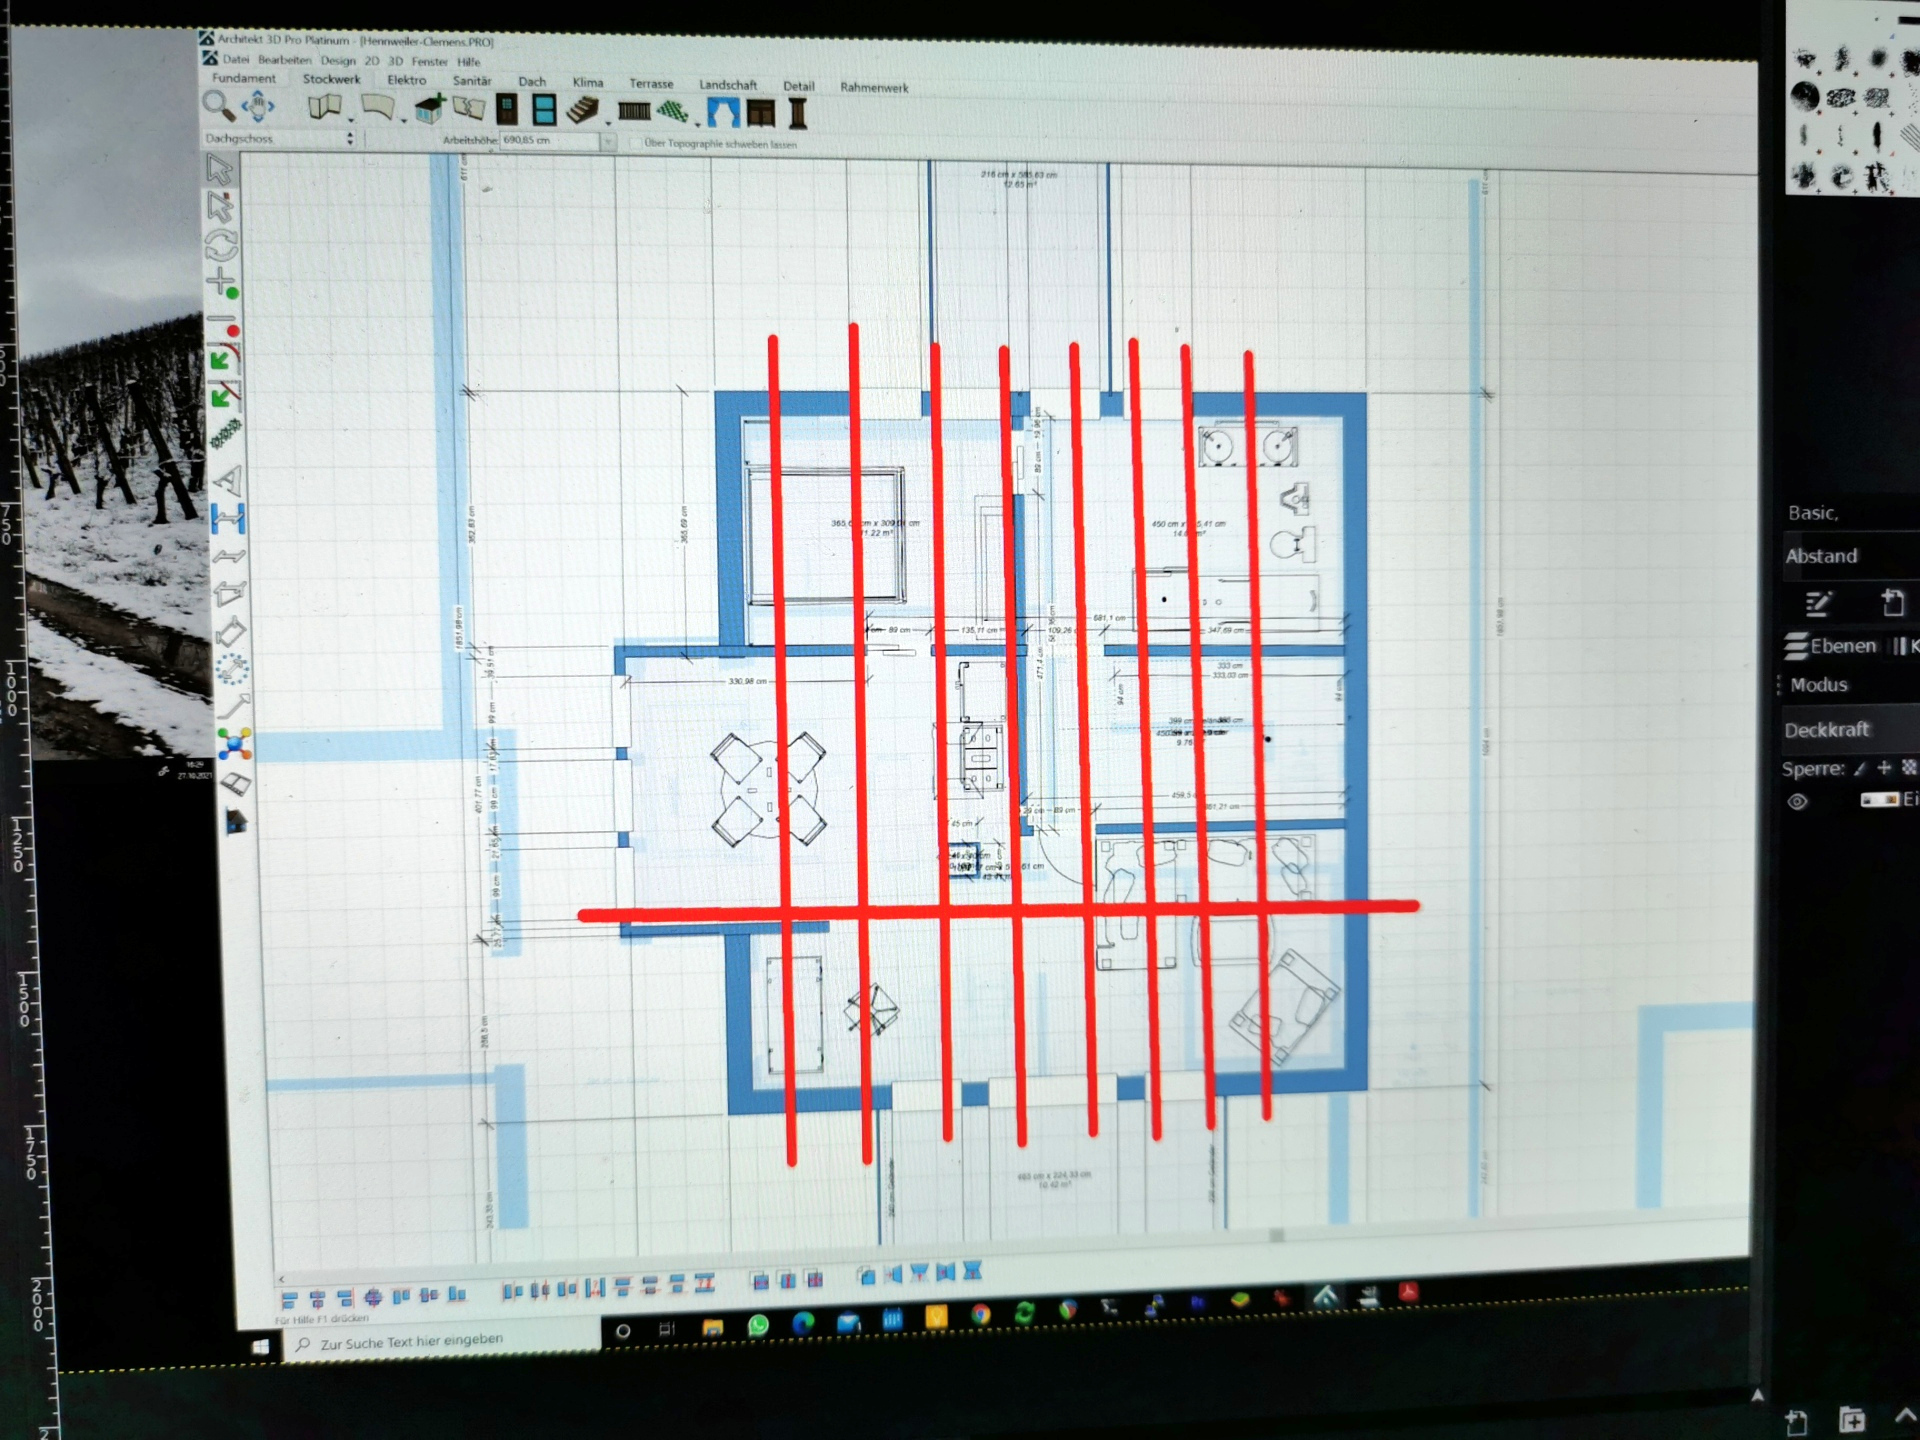Select the window tool
The height and width of the screenshot is (1440, 1920).
point(544,110)
